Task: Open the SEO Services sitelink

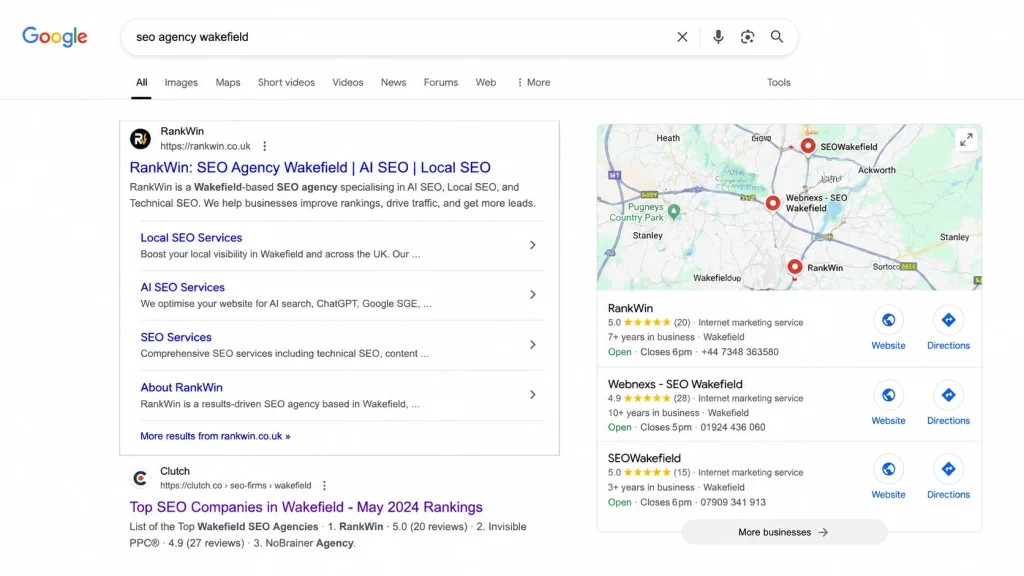Action: [176, 337]
